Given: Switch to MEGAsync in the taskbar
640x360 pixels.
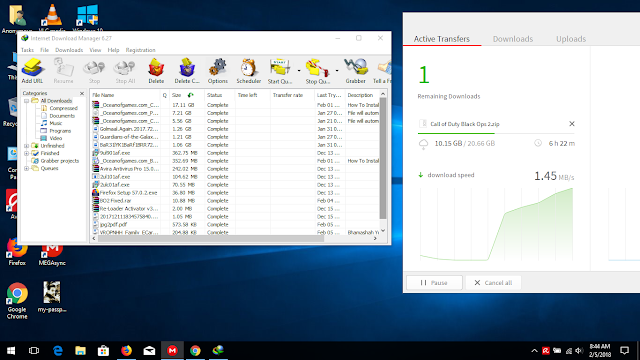Looking at the screenshot, I should [172, 351].
